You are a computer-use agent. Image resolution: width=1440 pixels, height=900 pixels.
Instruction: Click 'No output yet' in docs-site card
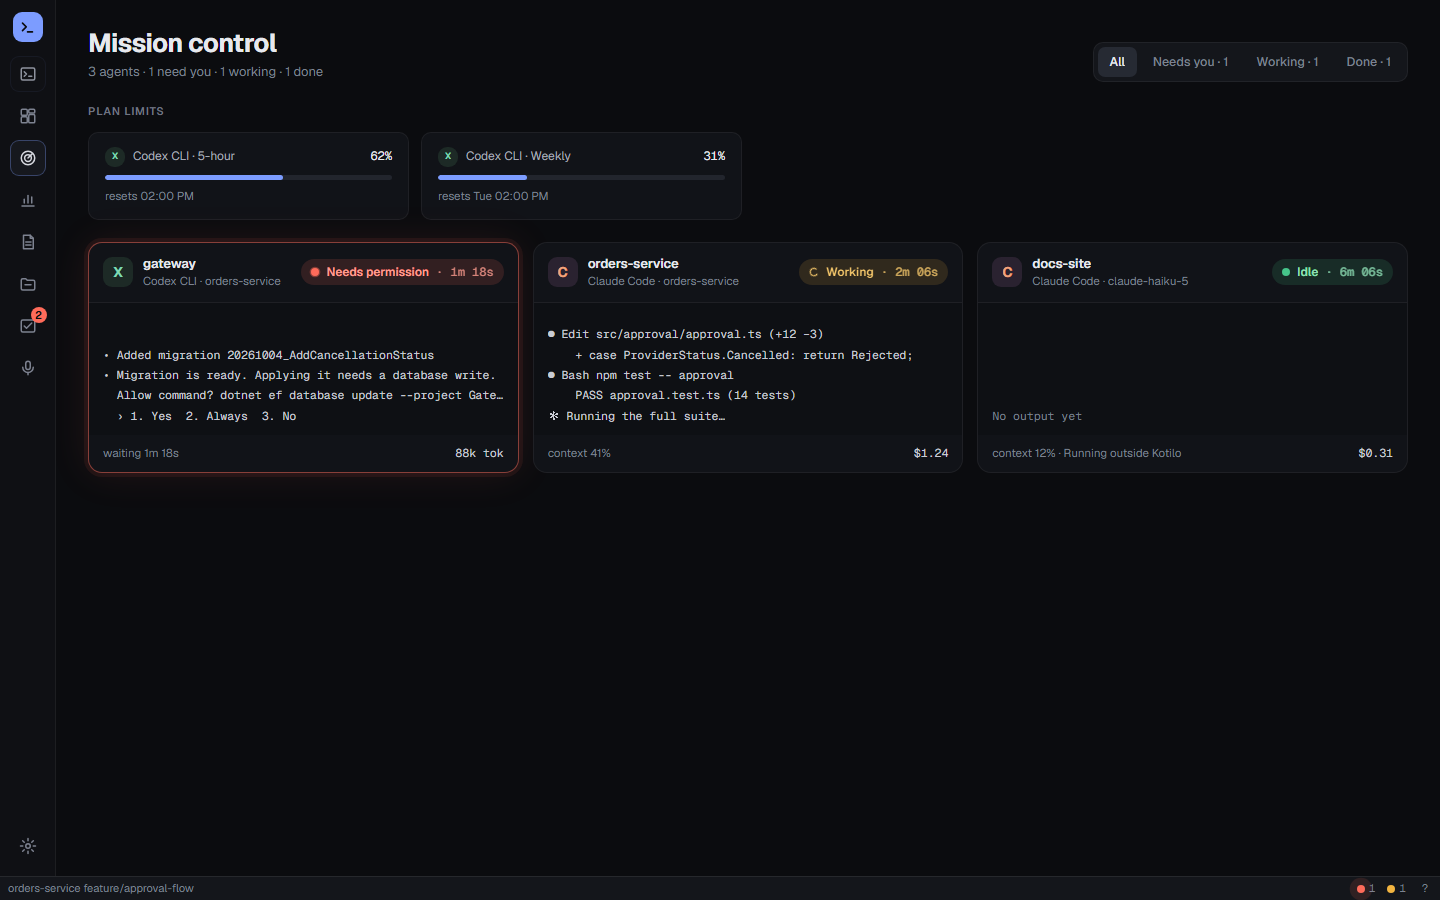coord(1037,416)
